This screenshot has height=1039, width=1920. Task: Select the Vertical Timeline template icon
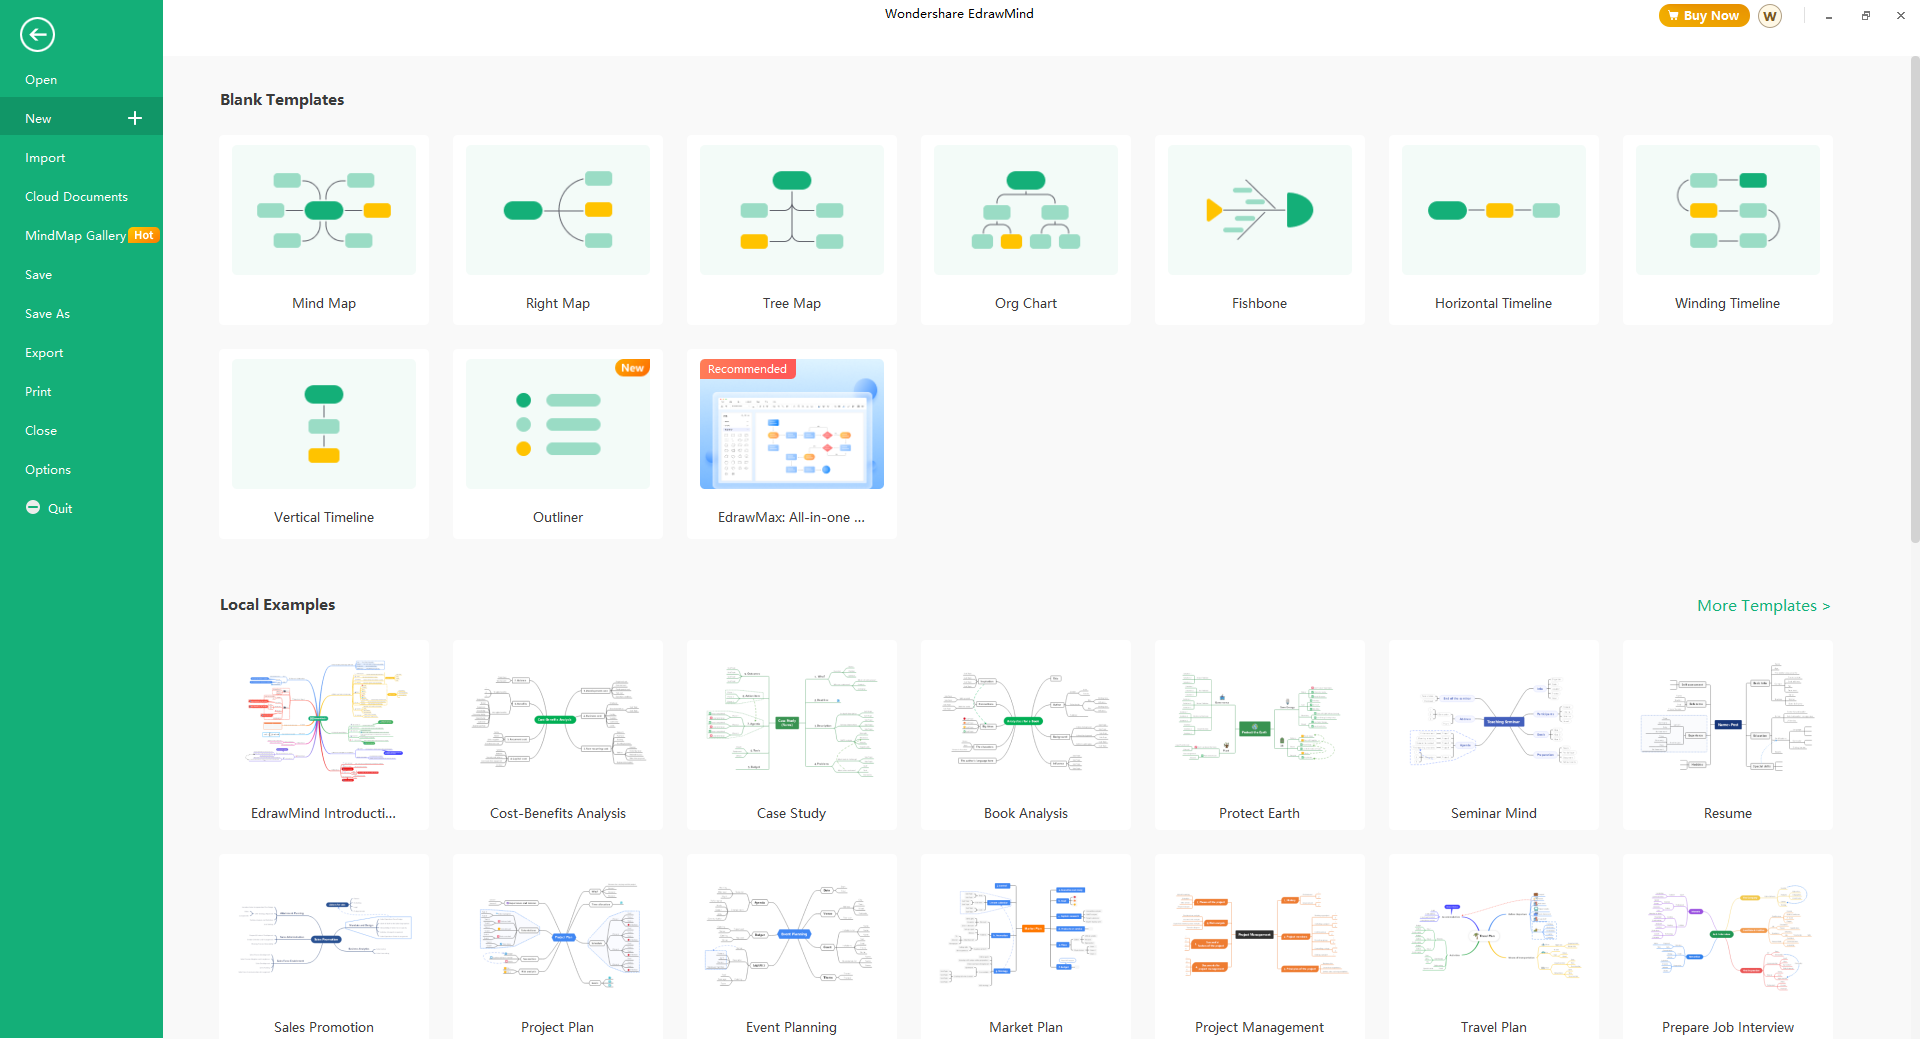tap(324, 424)
